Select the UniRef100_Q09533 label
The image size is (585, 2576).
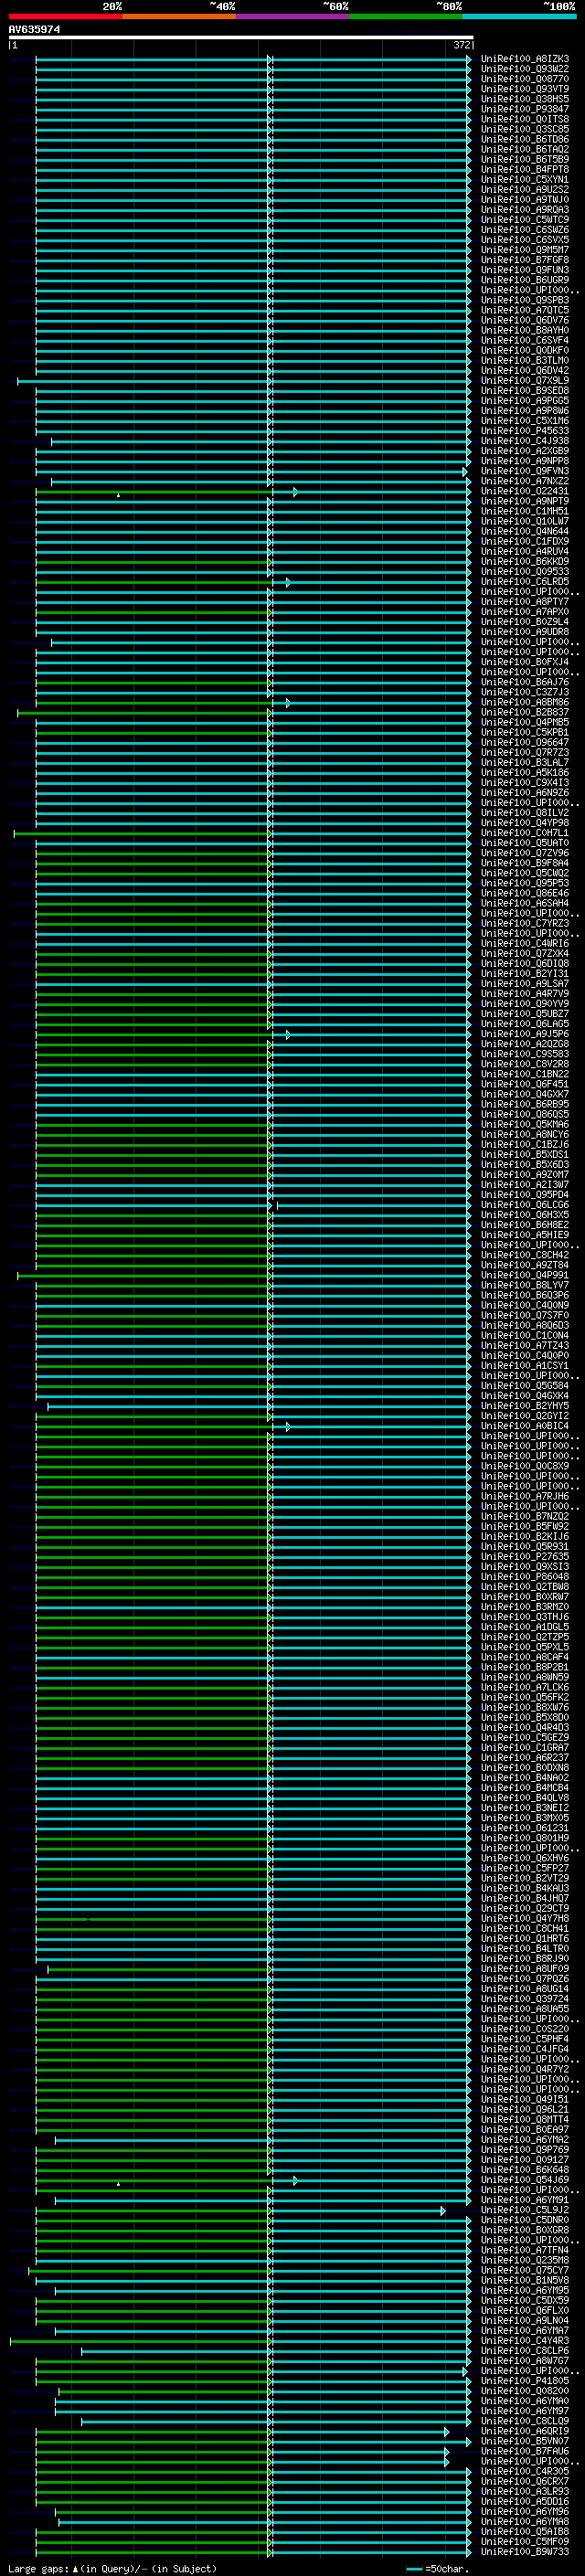(525, 571)
